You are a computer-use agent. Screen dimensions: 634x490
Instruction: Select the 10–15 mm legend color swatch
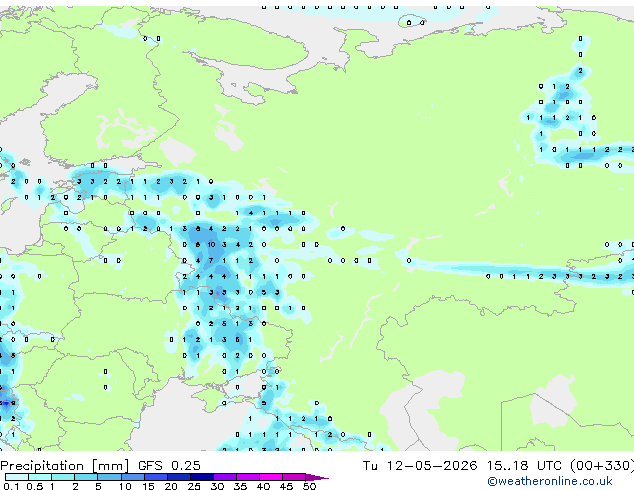coord(133,477)
